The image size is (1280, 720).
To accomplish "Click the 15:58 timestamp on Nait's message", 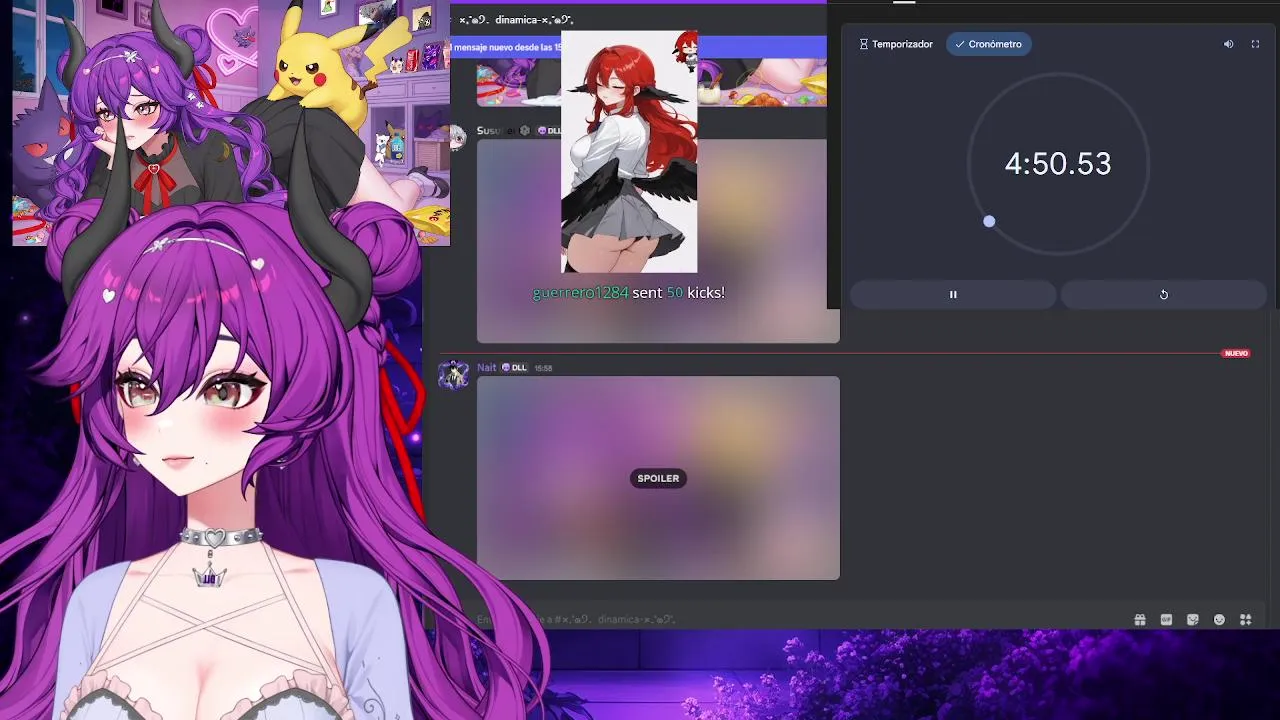I will click(x=543, y=368).
